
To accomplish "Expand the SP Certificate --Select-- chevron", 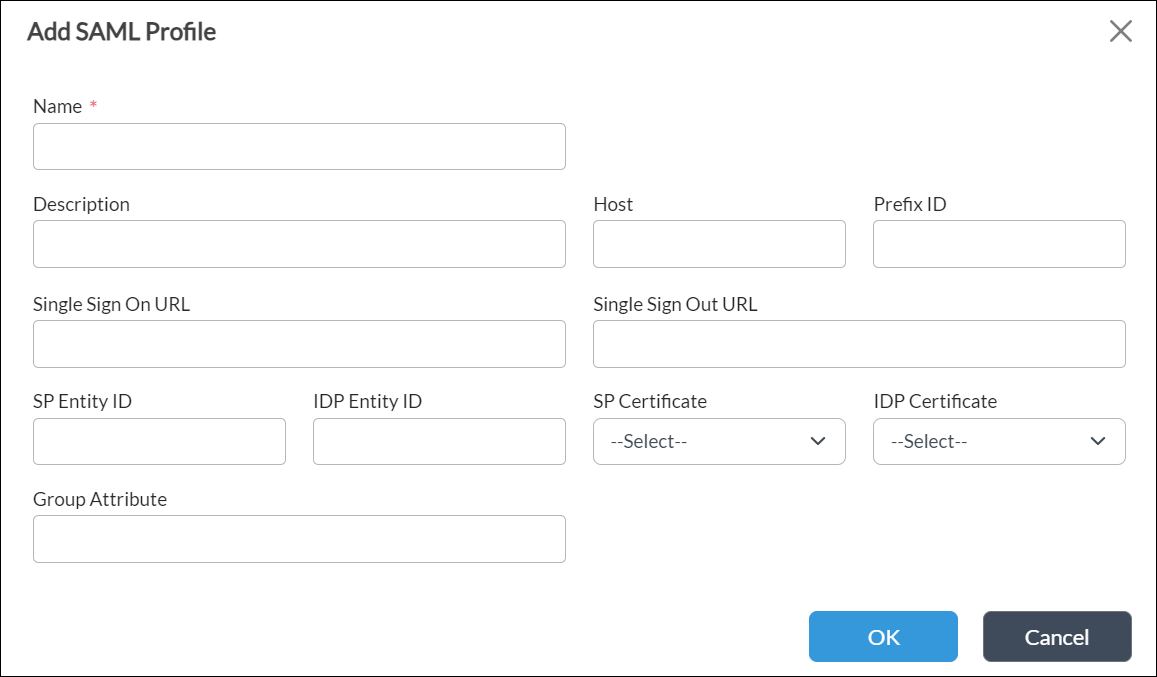I will 817,441.
